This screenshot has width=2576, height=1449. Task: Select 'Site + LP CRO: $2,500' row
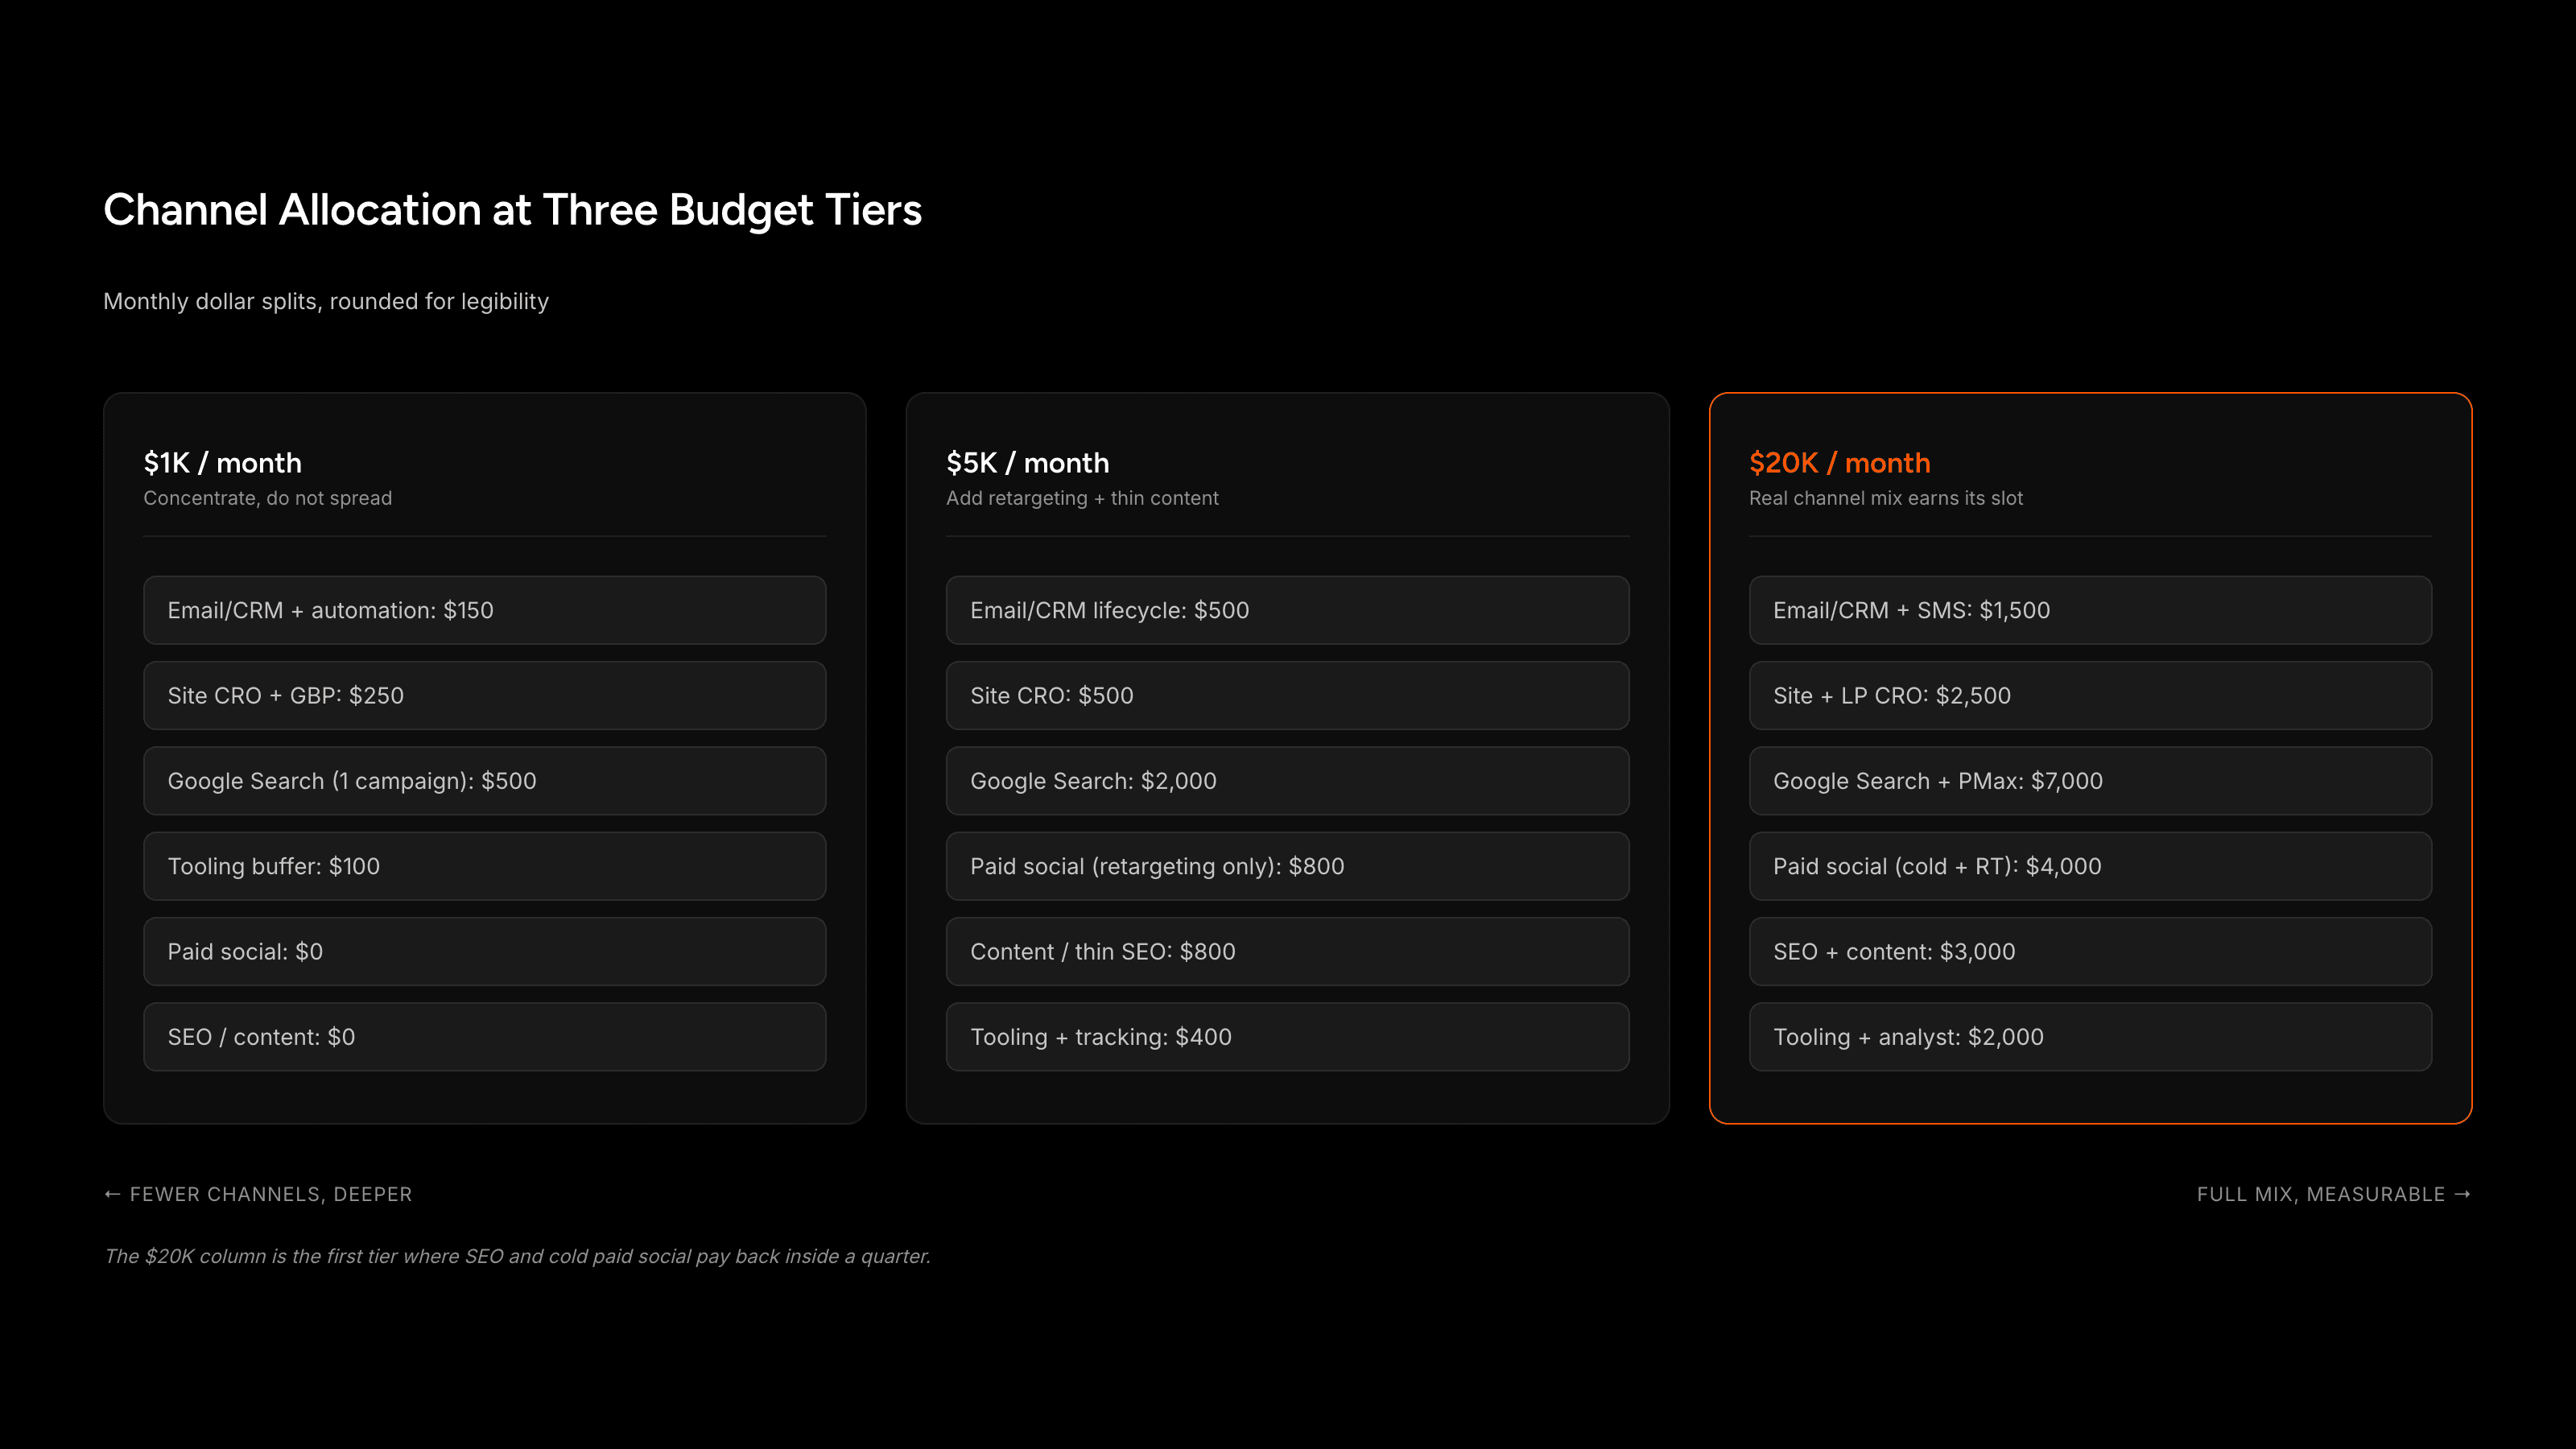2090,695
